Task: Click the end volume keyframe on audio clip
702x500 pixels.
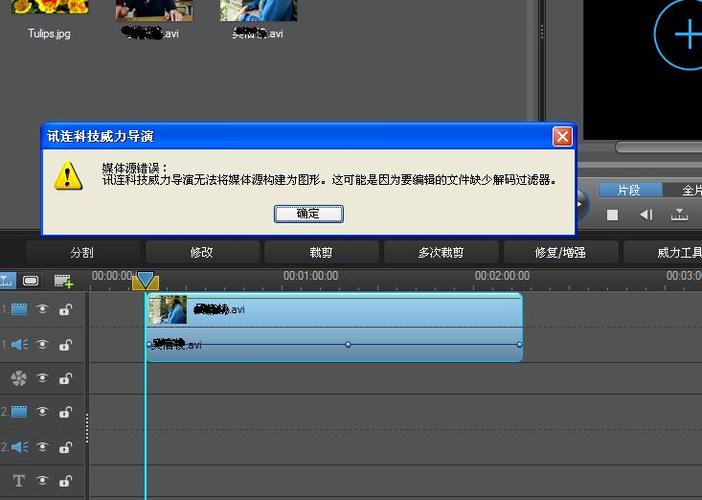Action: [519, 345]
